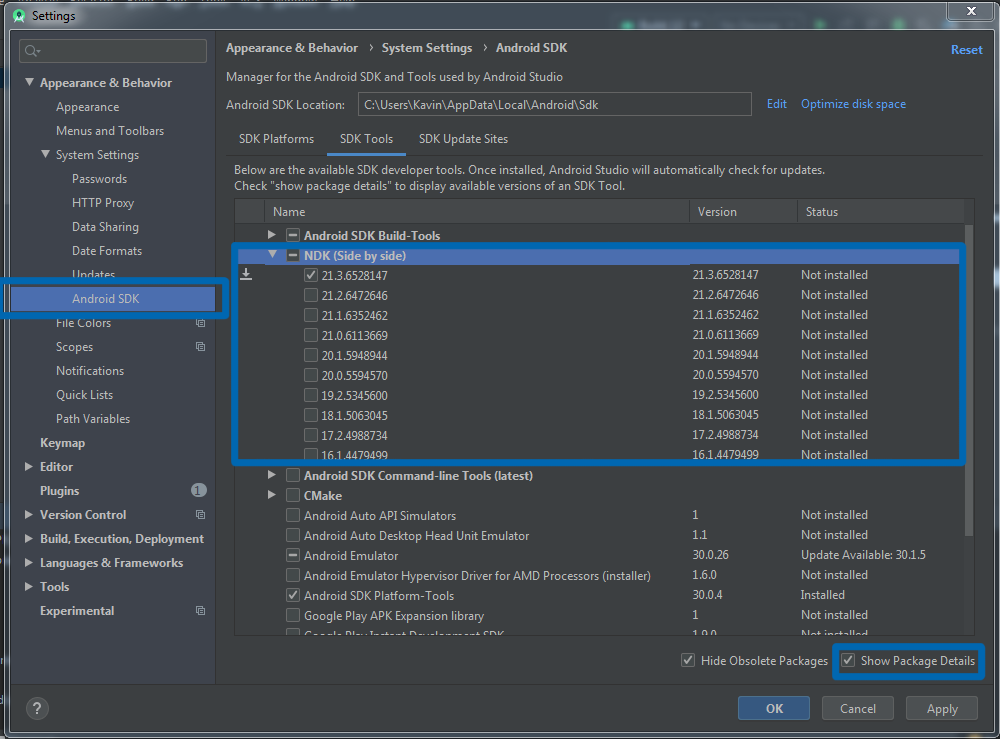Image resolution: width=1000 pixels, height=739 pixels.
Task: Uncheck NDK version 21.3.6528147
Action: pyautogui.click(x=311, y=275)
